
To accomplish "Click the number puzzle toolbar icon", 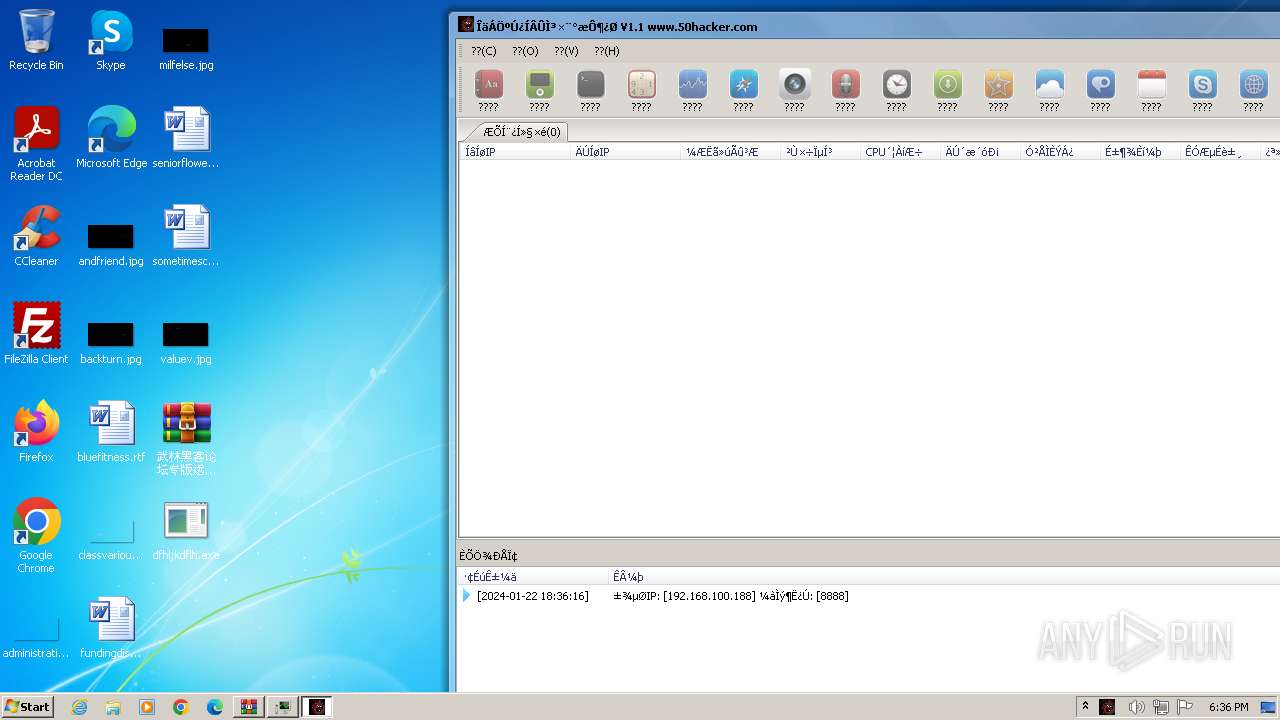I will tap(641, 85).
